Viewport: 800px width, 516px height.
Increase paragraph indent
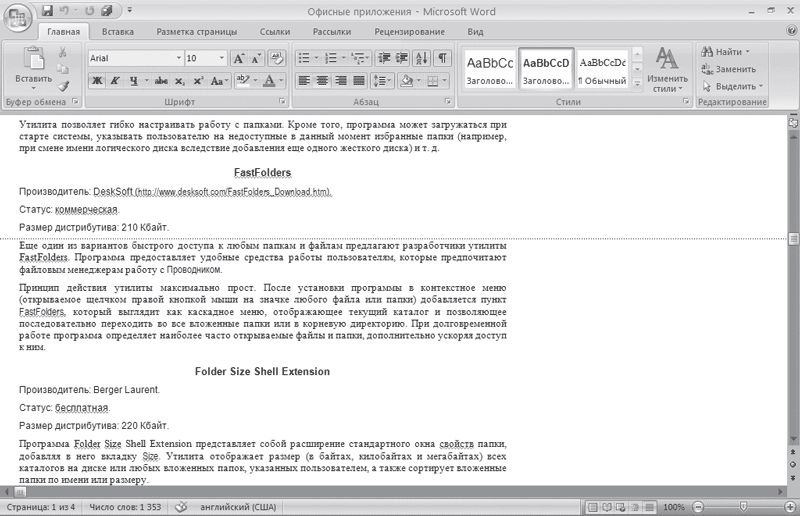[x=402, y=58]
